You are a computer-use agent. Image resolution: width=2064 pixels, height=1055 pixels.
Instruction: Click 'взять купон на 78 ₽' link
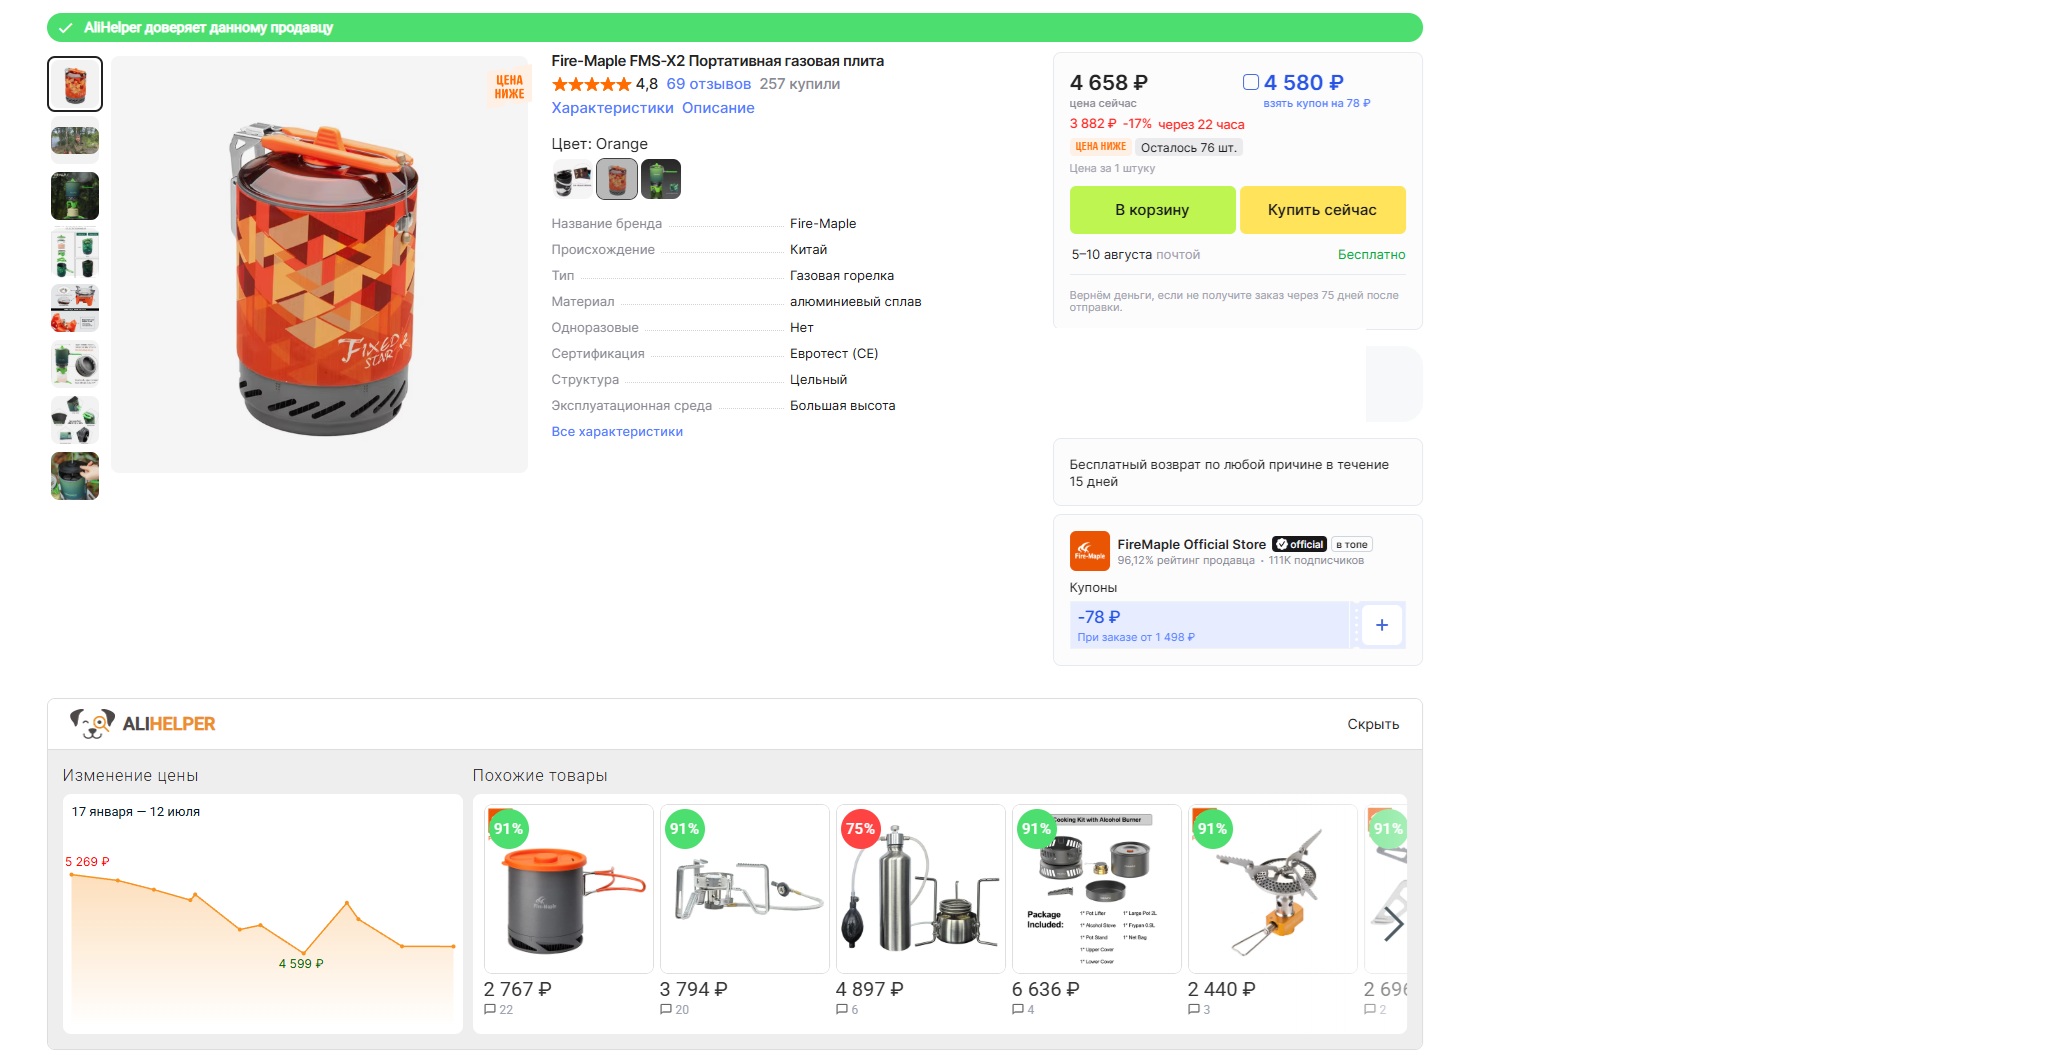[x=1317, y=103]
